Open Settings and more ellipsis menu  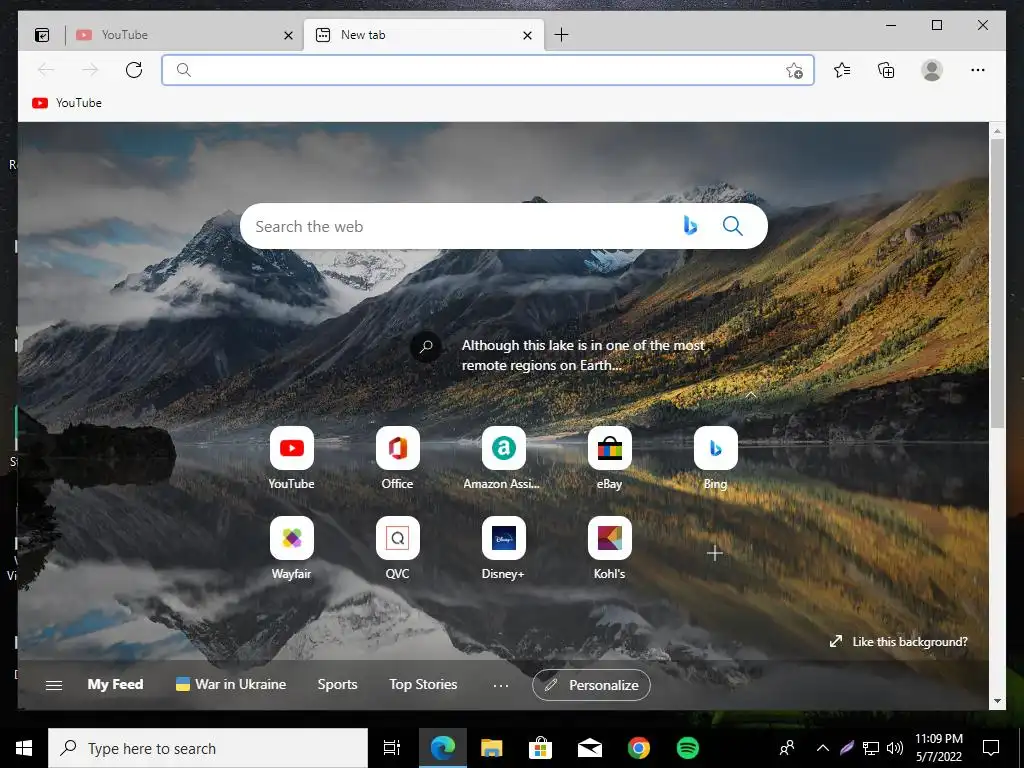[x=978, y=70]
